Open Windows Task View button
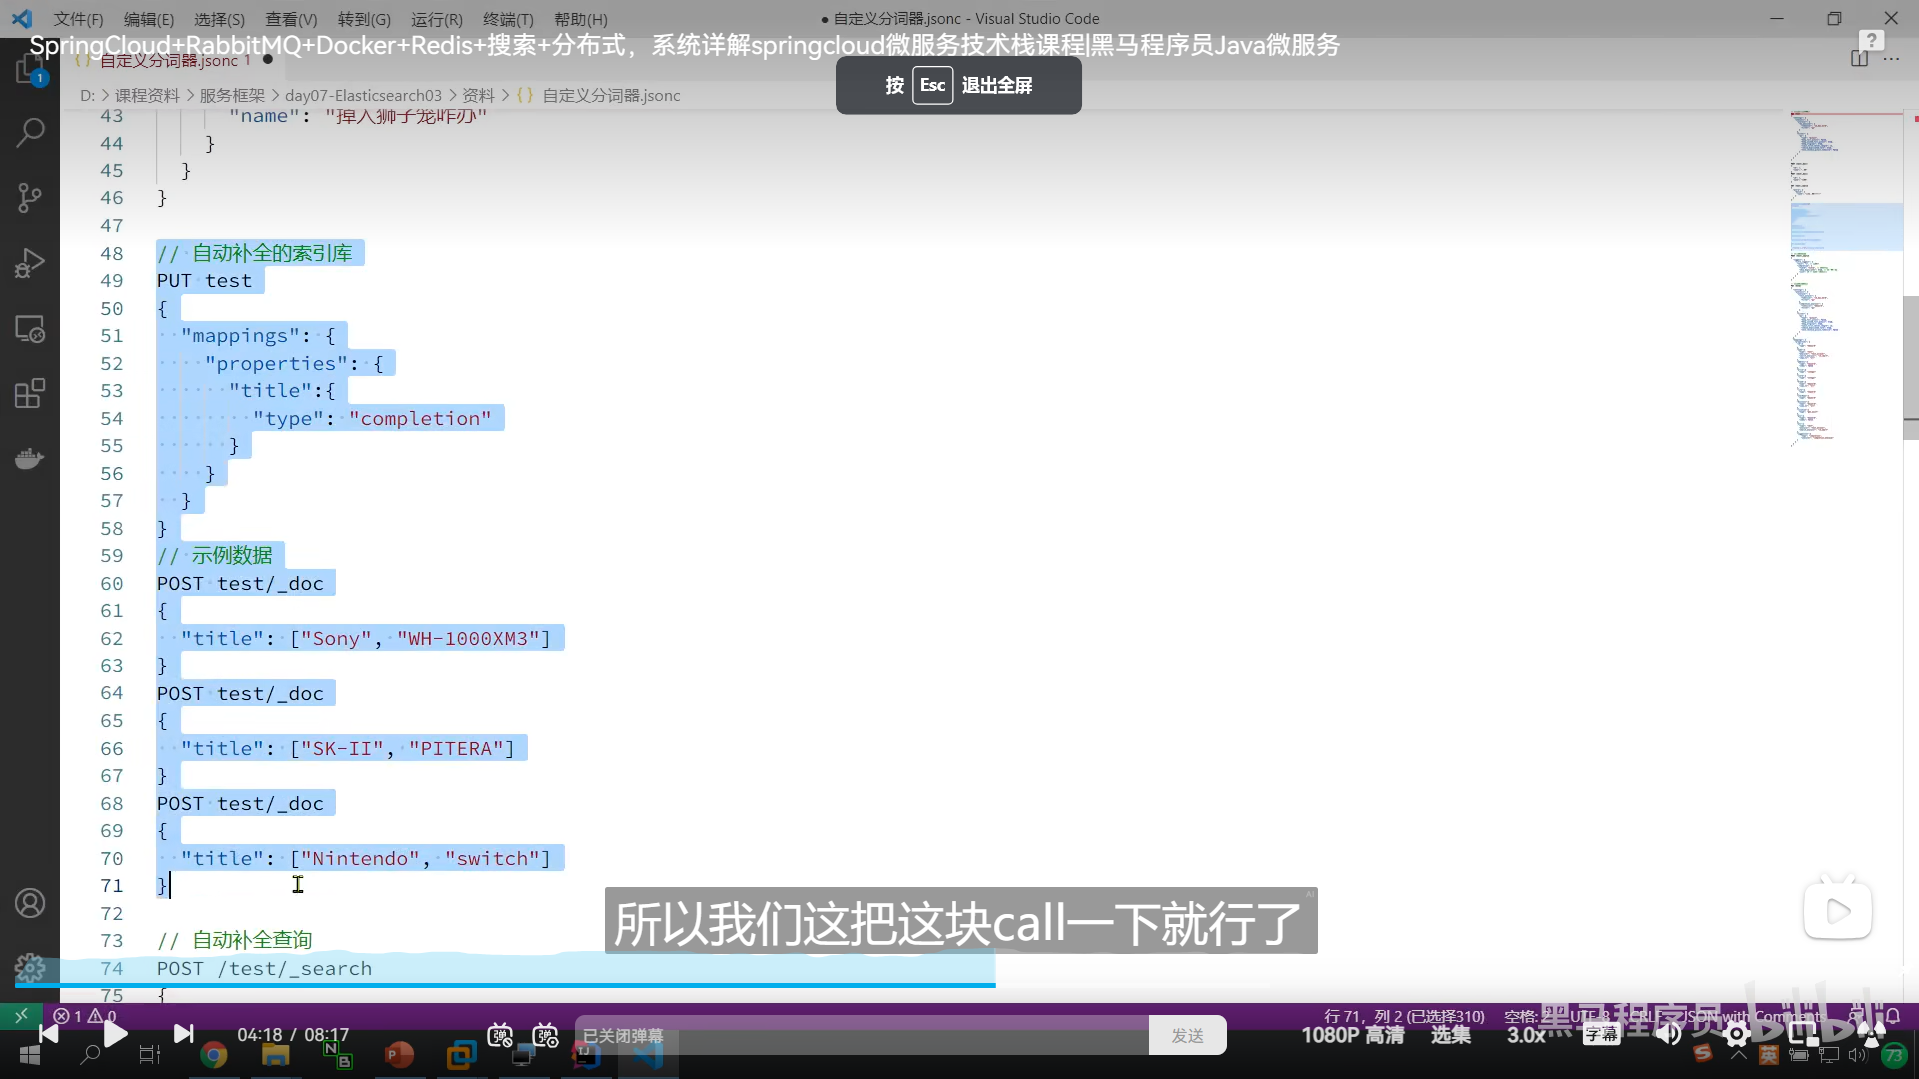Viewport: 1919px width, 1079px height. click(149, 1055)
